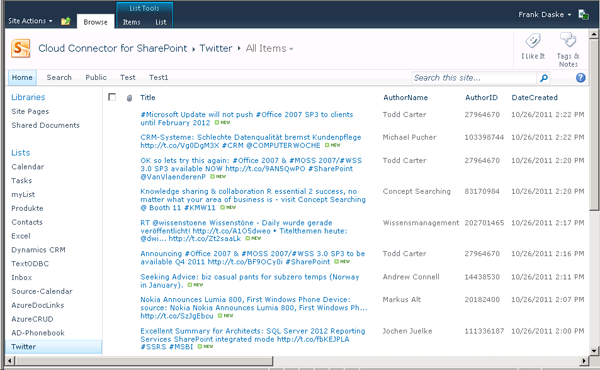This screenshot has height=370, width=600.
Task: Open the RT @wissenstoene Wissenstöne tweet
Action: pyautogui.click(x=243, y=230)
